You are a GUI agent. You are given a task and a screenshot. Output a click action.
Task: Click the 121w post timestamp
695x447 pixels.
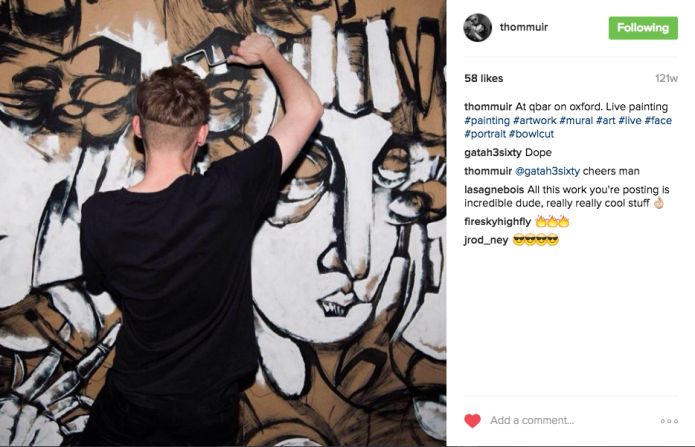(x=666, y=78)
